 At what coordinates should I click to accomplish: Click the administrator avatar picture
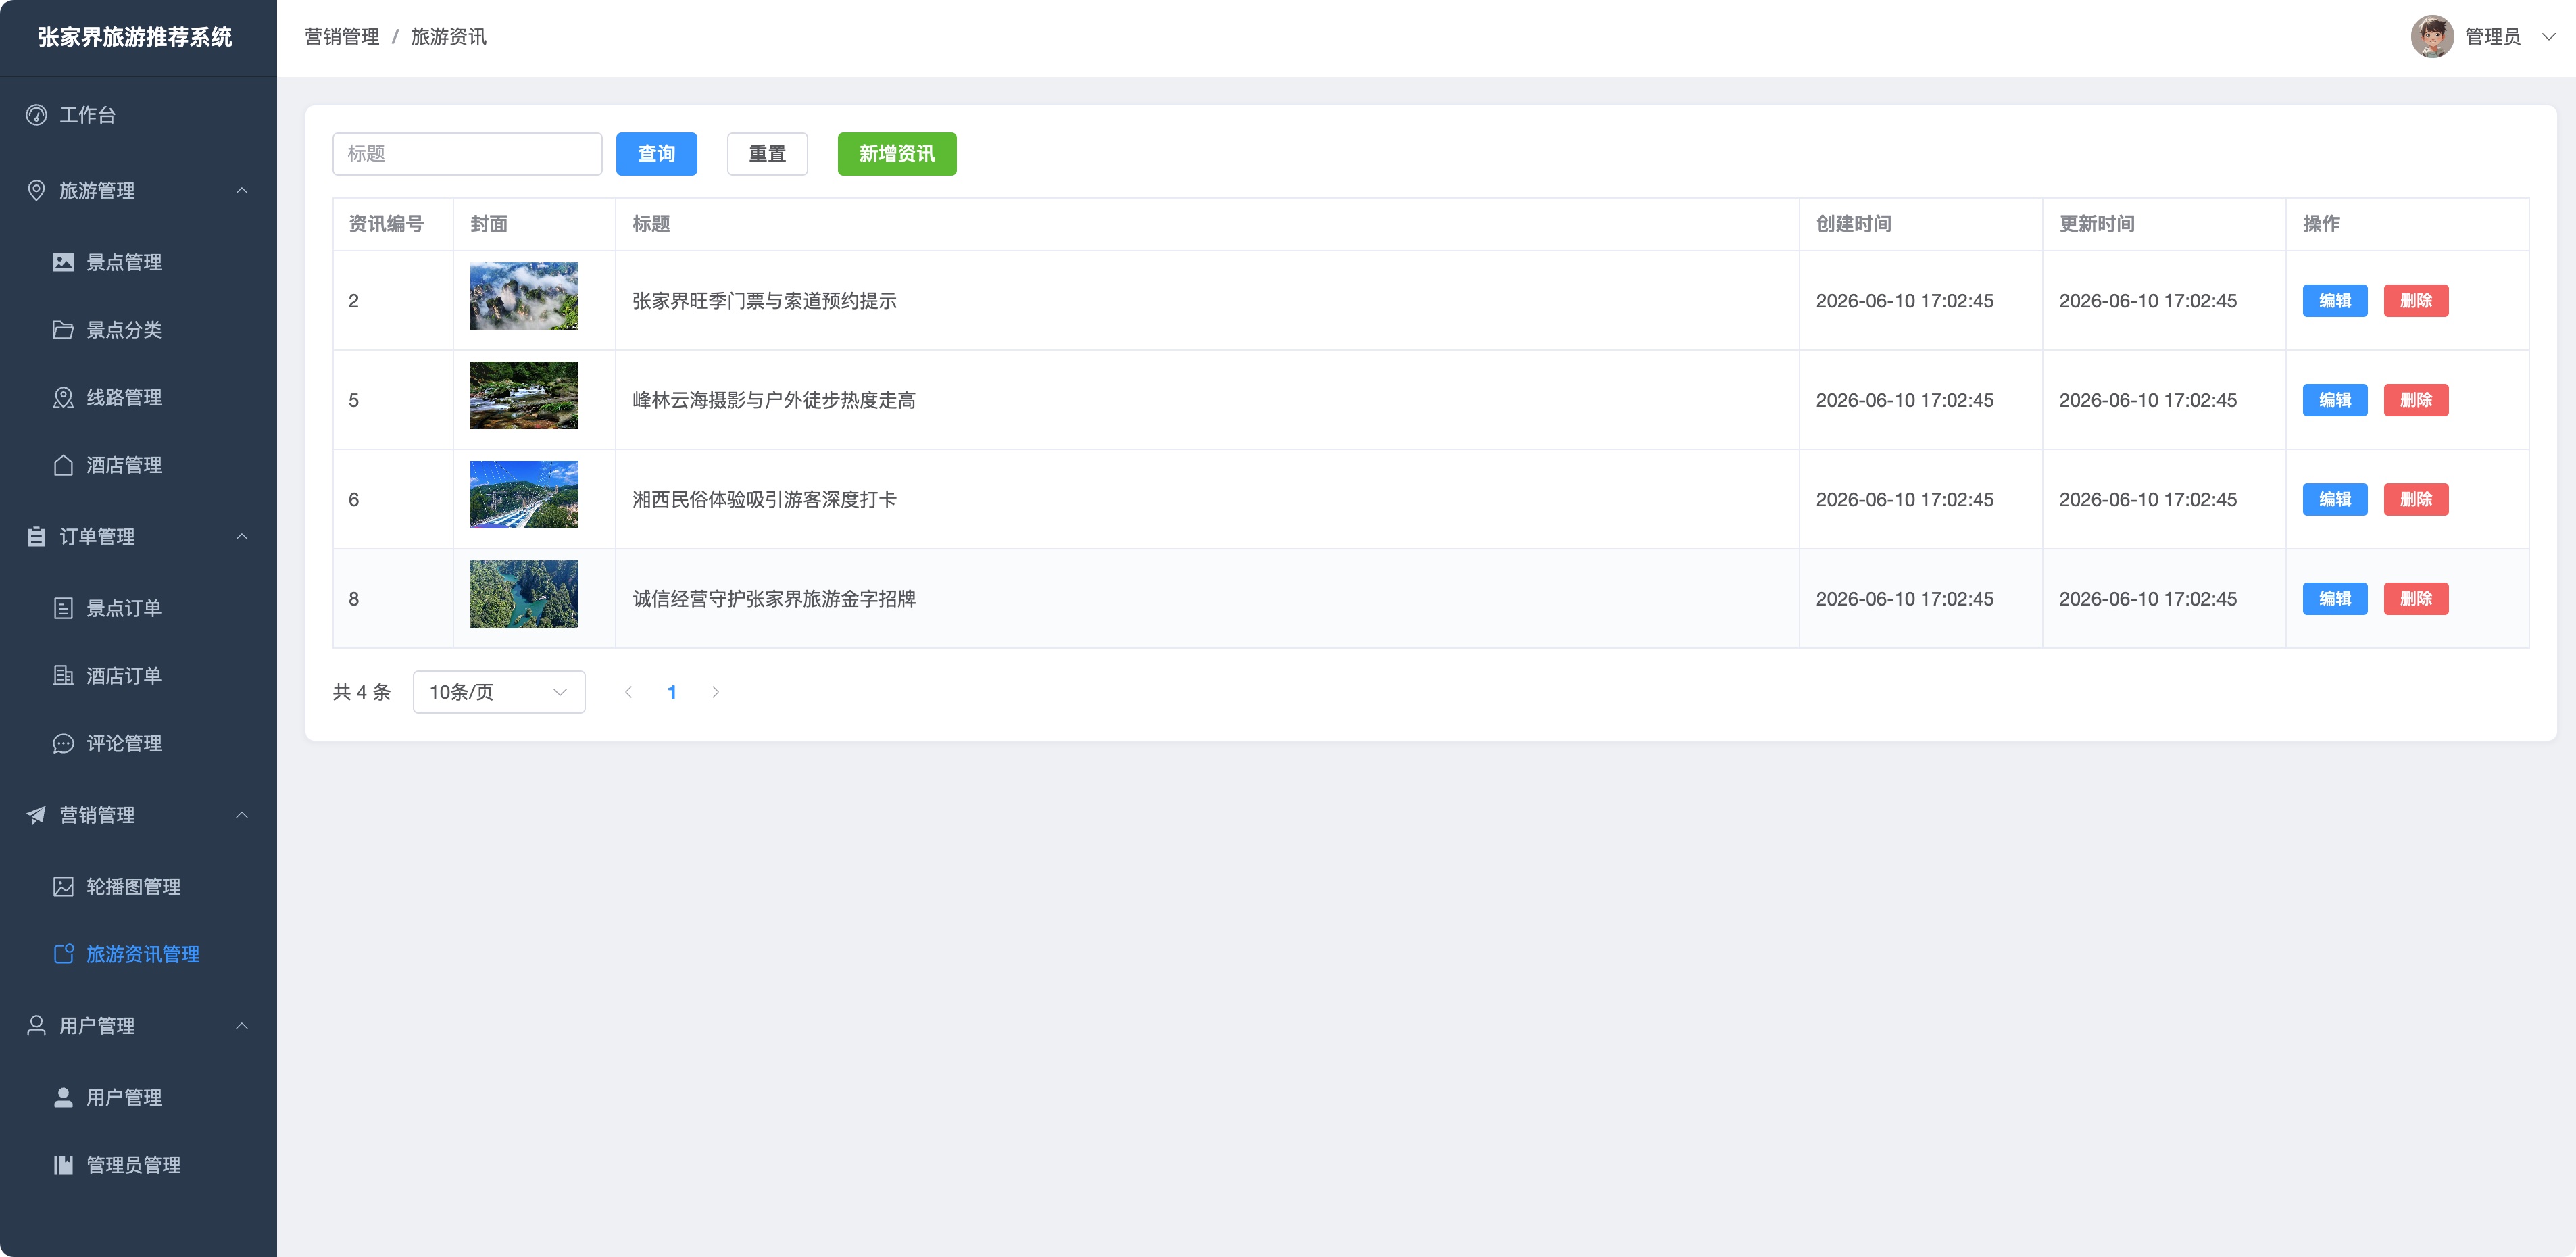click(2432, 37)
